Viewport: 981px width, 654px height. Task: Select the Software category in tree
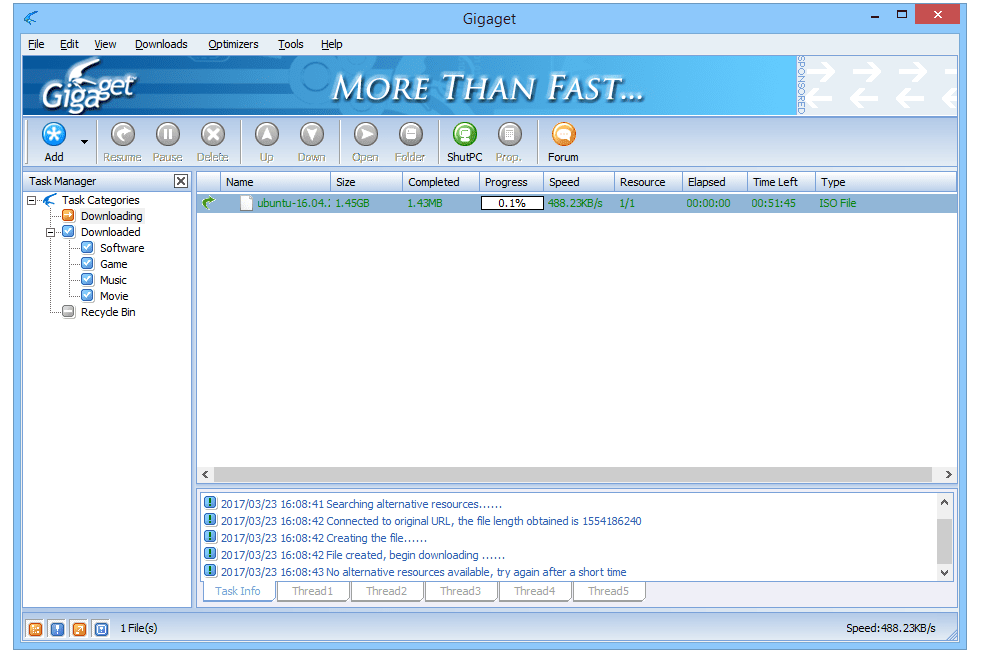121,248
